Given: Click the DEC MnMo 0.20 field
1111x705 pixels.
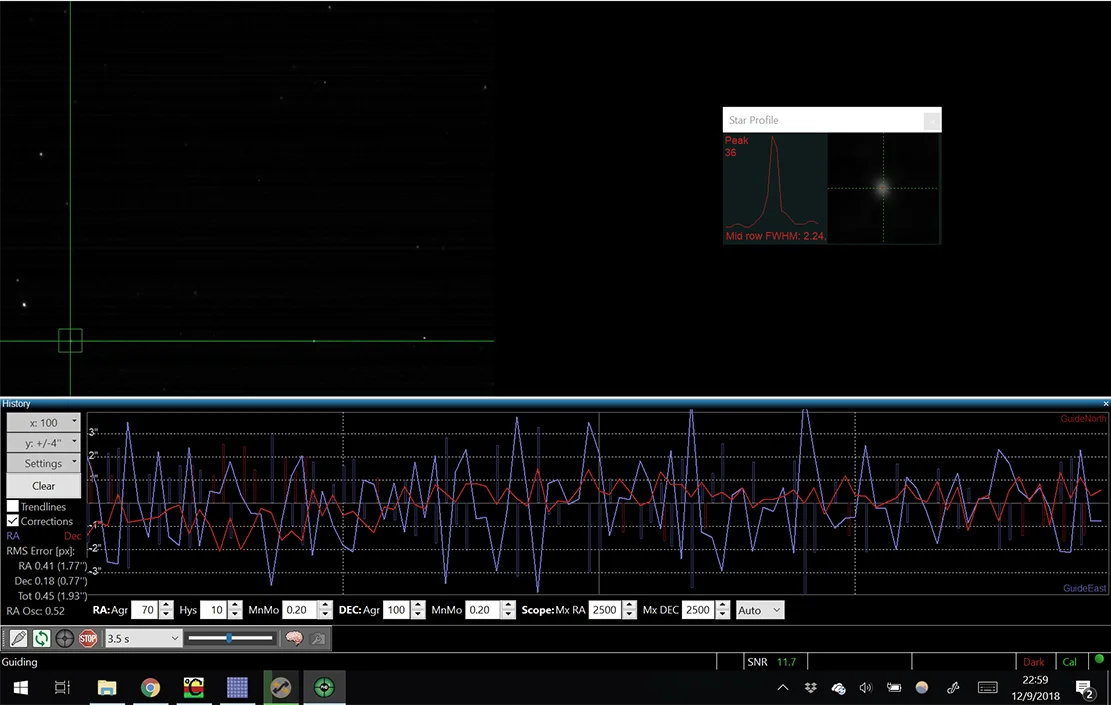Looking at the screenshot, I should pos(483,609).
